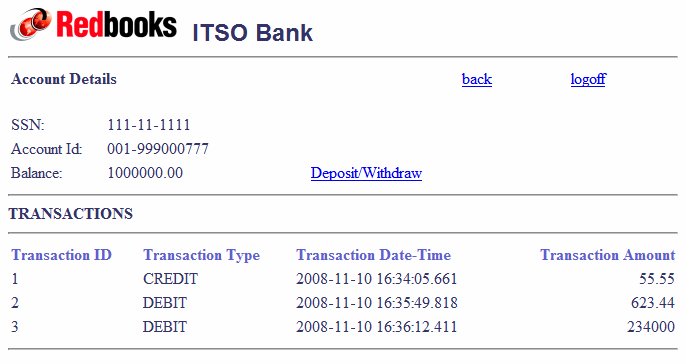Select transaction ID 1 row

click(x=343, y=279)
